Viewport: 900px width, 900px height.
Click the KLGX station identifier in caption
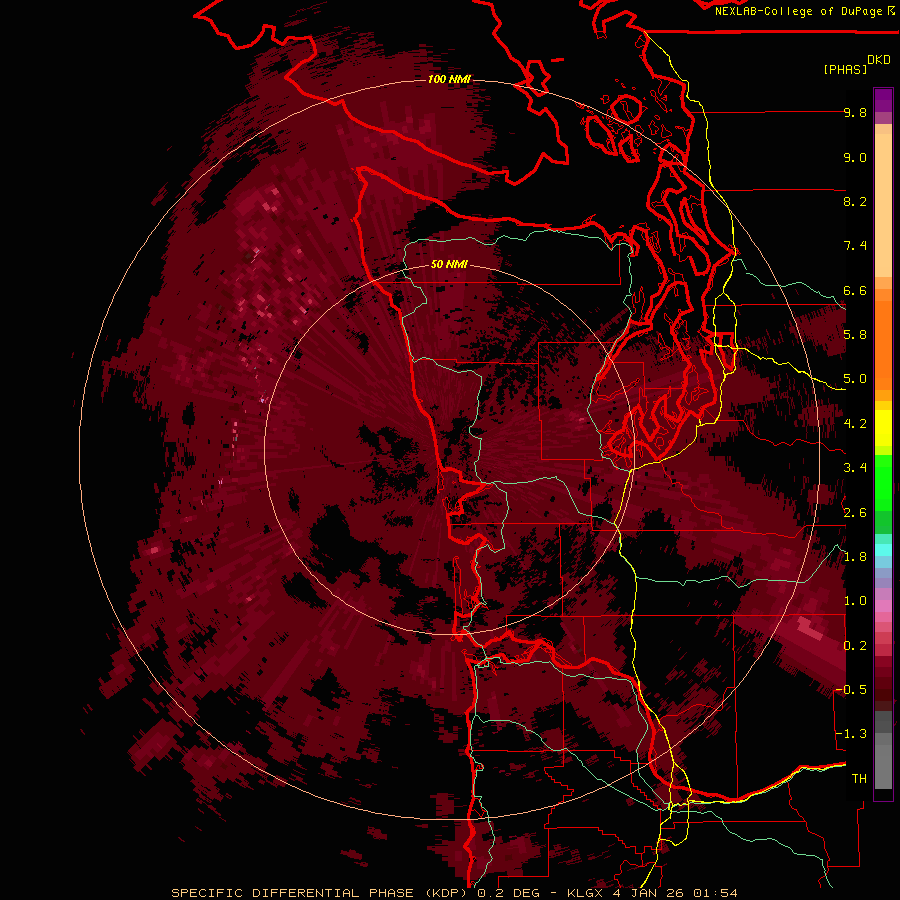(585, 893)
